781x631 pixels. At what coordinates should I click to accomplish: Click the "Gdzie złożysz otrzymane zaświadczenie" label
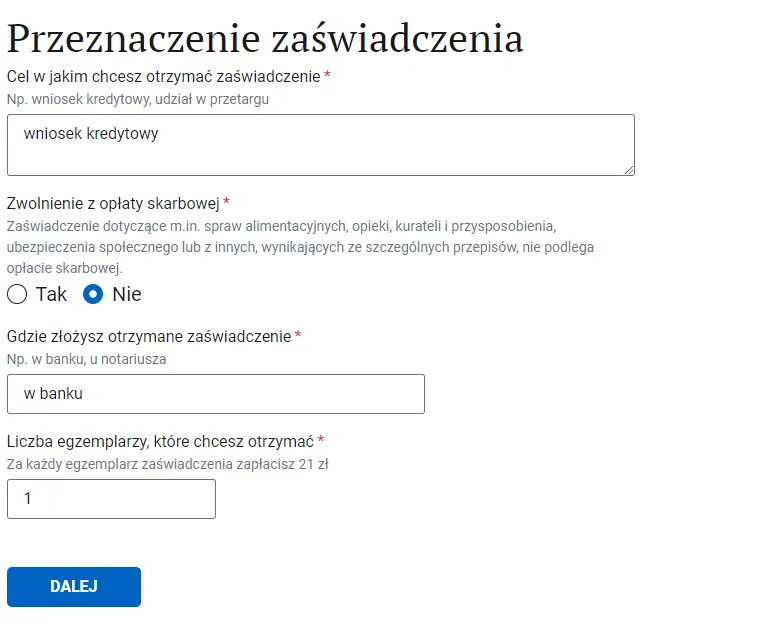148,336
